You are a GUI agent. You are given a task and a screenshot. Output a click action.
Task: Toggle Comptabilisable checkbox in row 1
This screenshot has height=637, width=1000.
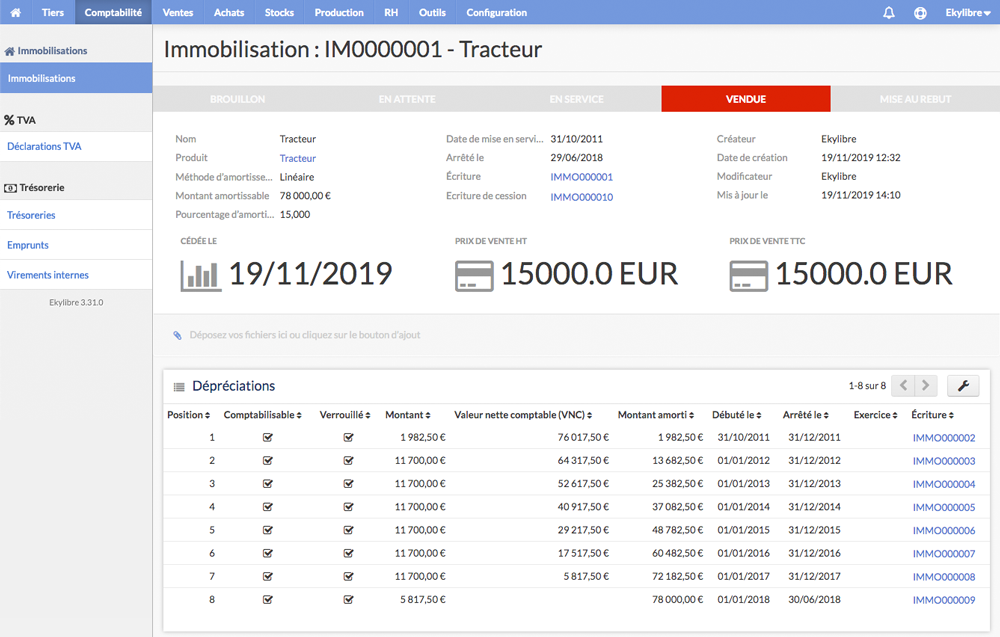click(268, 437)
